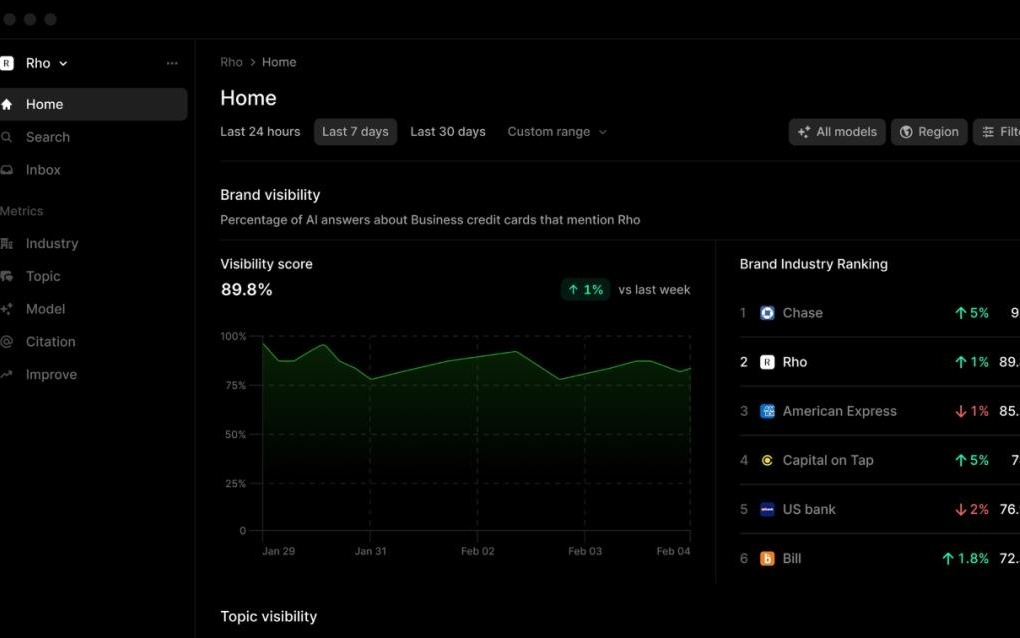
Task: Open the Topic metrics page
Action: tap(43, 276)
